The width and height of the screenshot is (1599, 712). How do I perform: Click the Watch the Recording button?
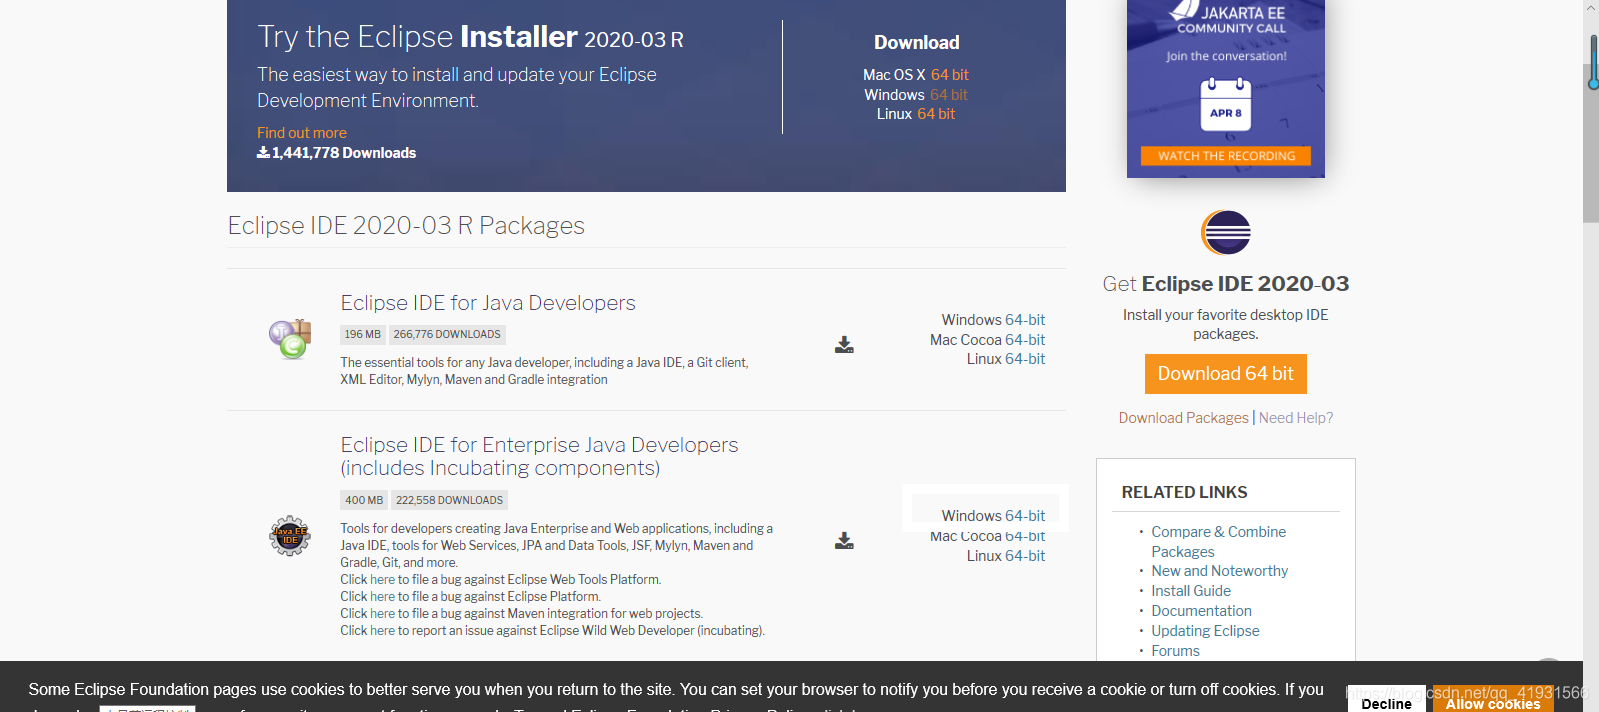(1226, 156)
